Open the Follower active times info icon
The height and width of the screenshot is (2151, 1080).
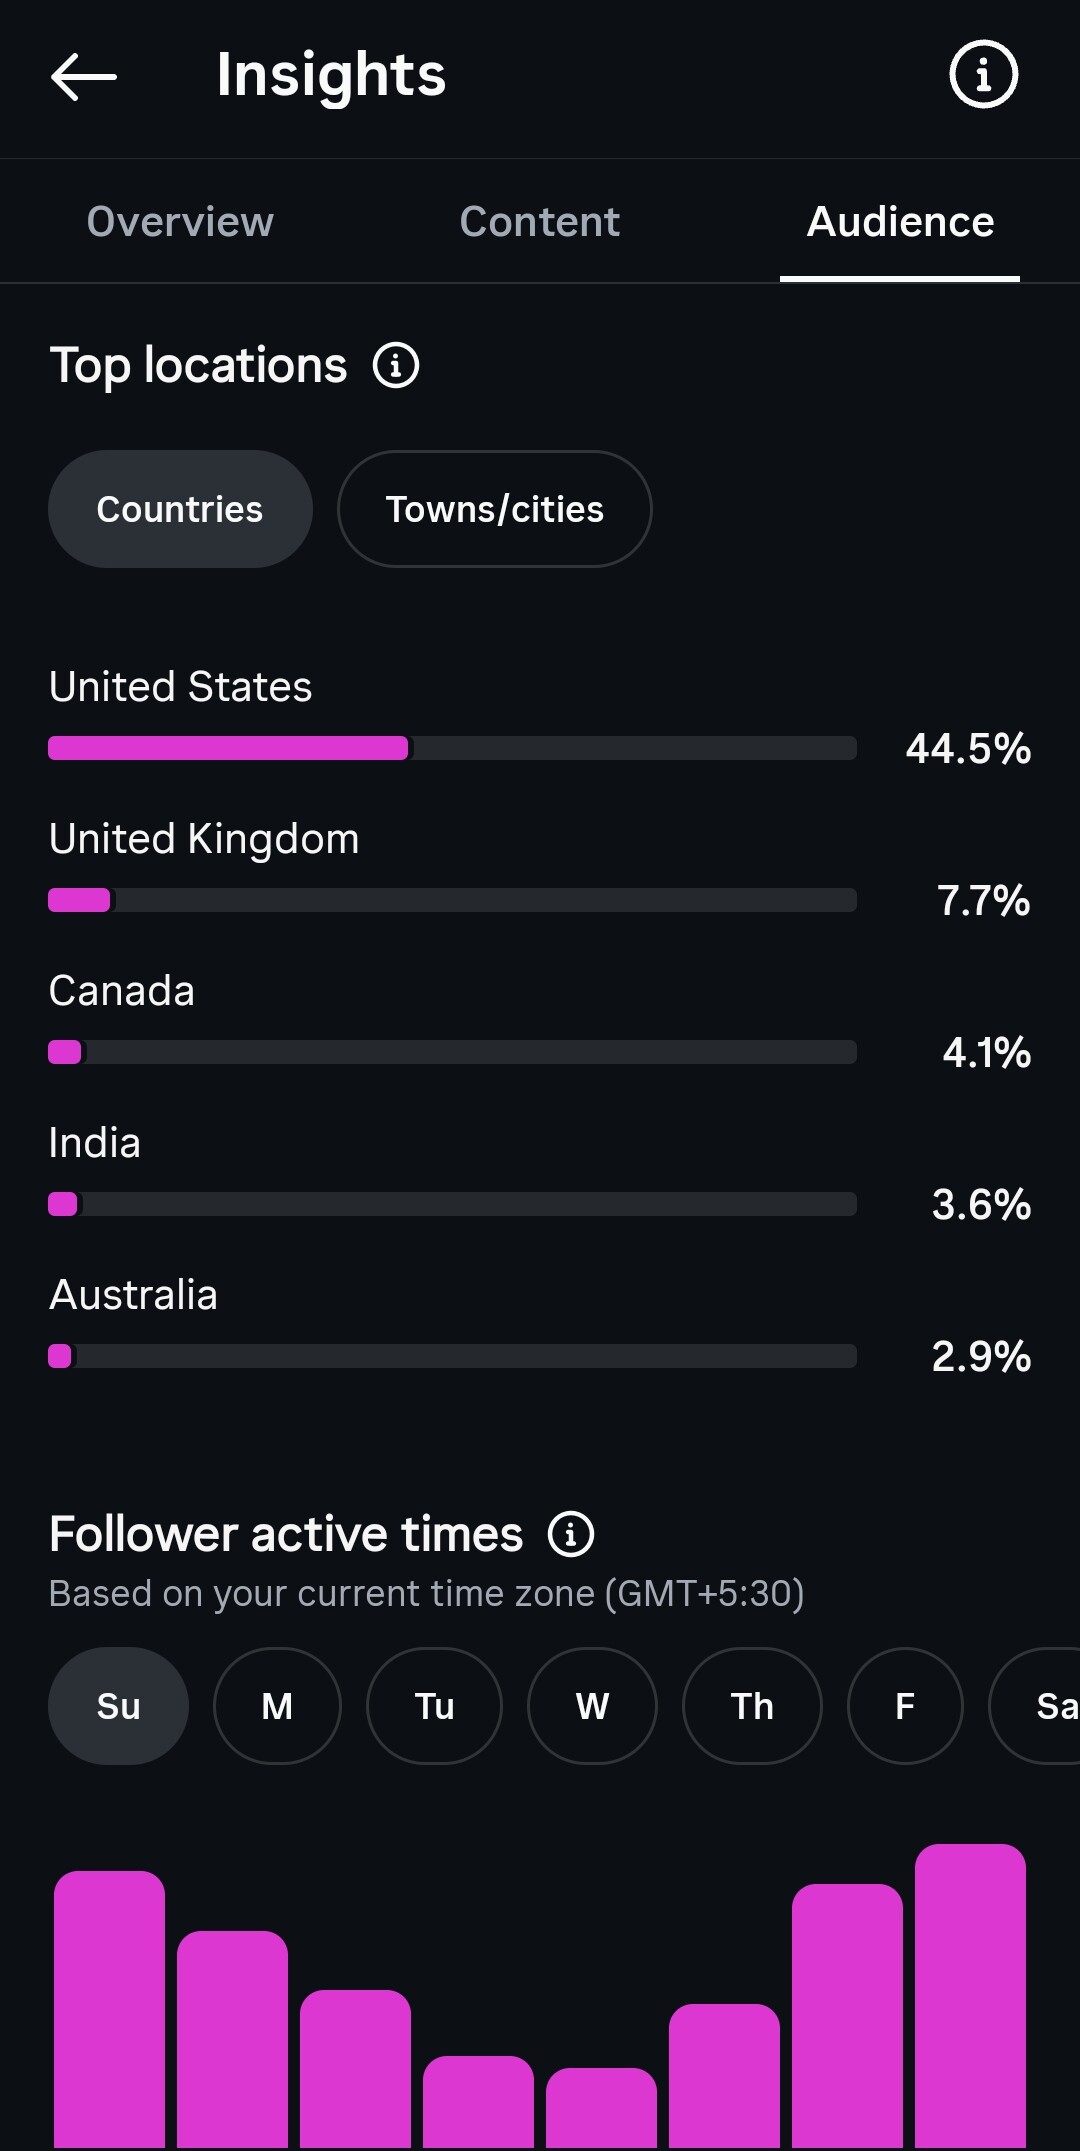[571, 1534]
